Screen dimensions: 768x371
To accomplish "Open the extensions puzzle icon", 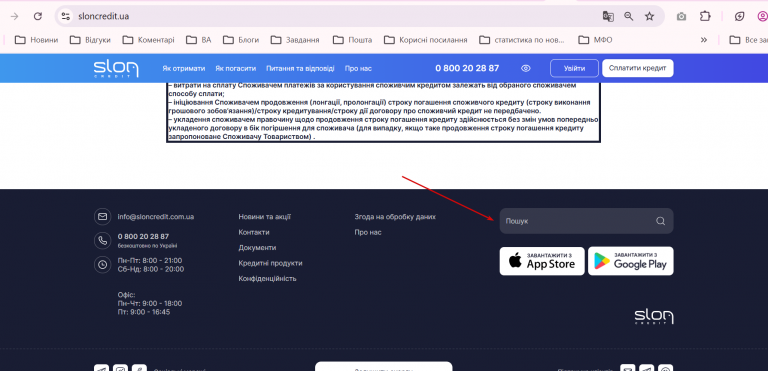I will [705, 16].
